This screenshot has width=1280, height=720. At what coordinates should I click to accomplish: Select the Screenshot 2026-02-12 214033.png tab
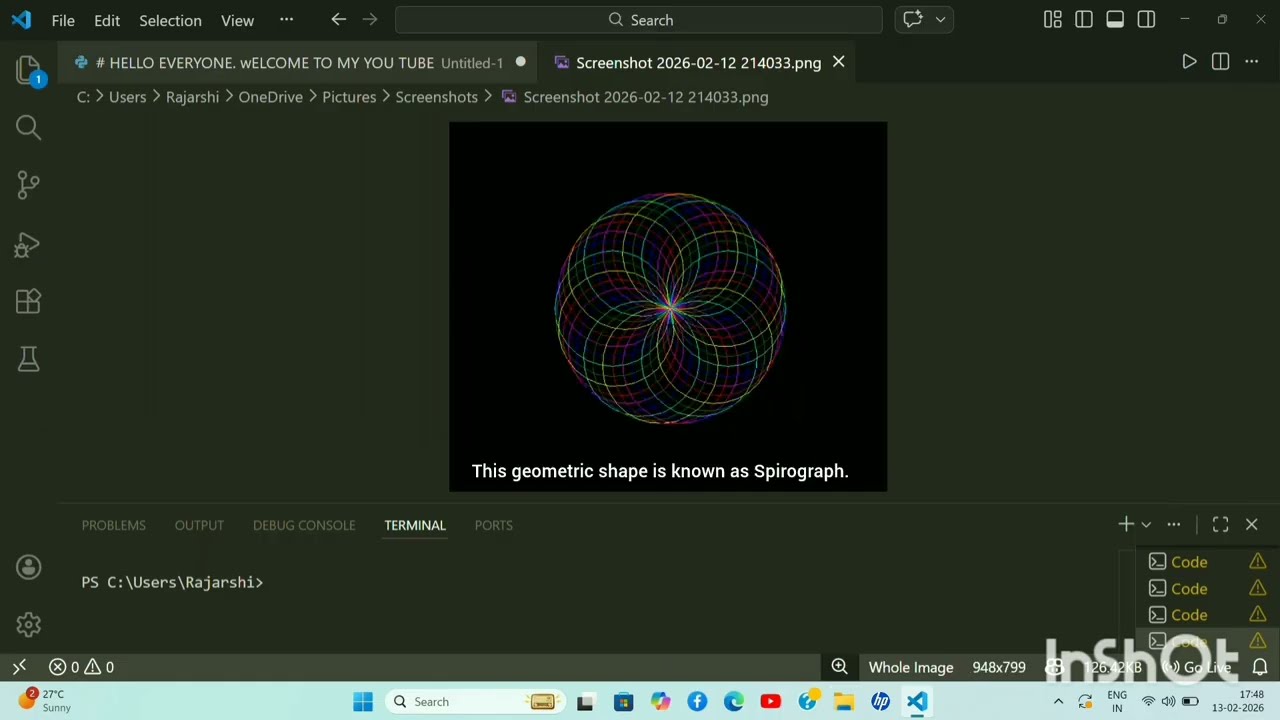[698, 62]
